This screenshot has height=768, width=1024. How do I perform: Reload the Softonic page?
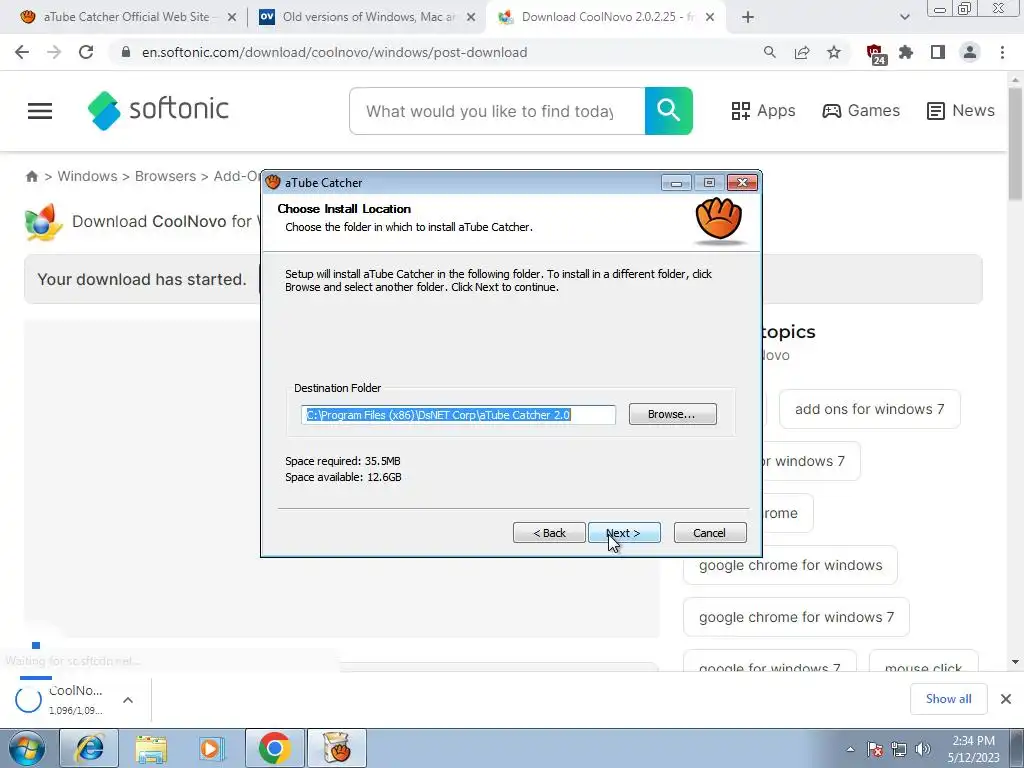(x=86, y=52)
